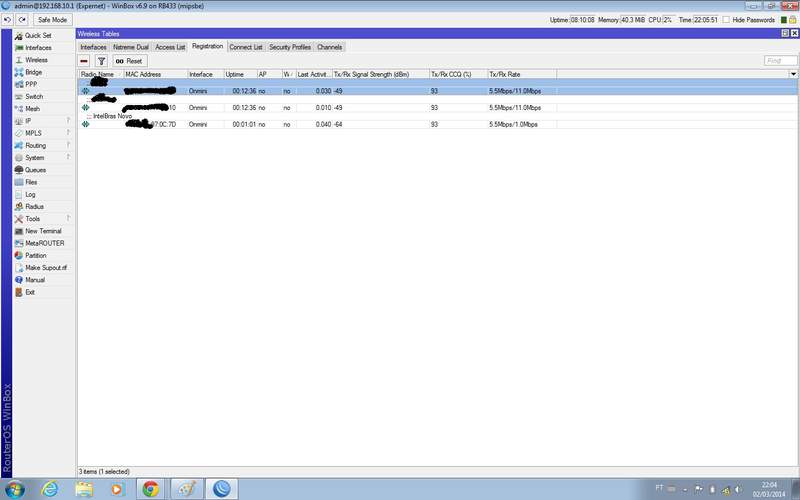Switch to the Access List tab
This screenshot has height=500, width=800.
pyautogui.click(x=170, y=47)
